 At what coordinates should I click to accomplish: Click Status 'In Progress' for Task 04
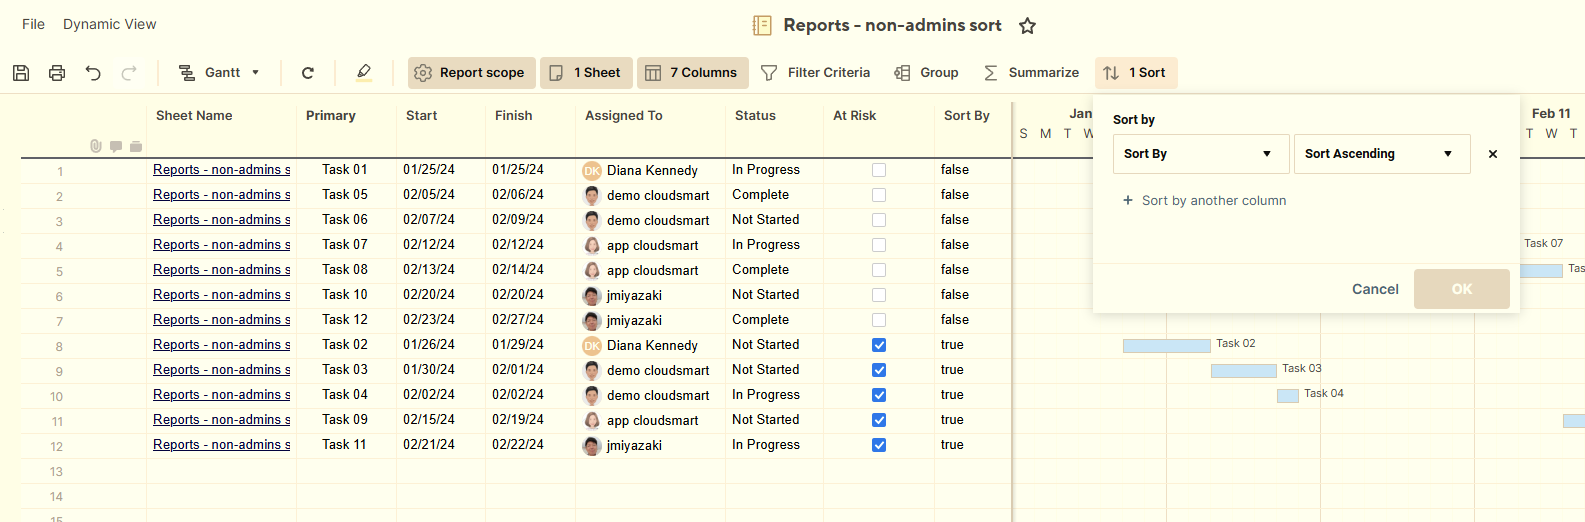coord(766,395)
